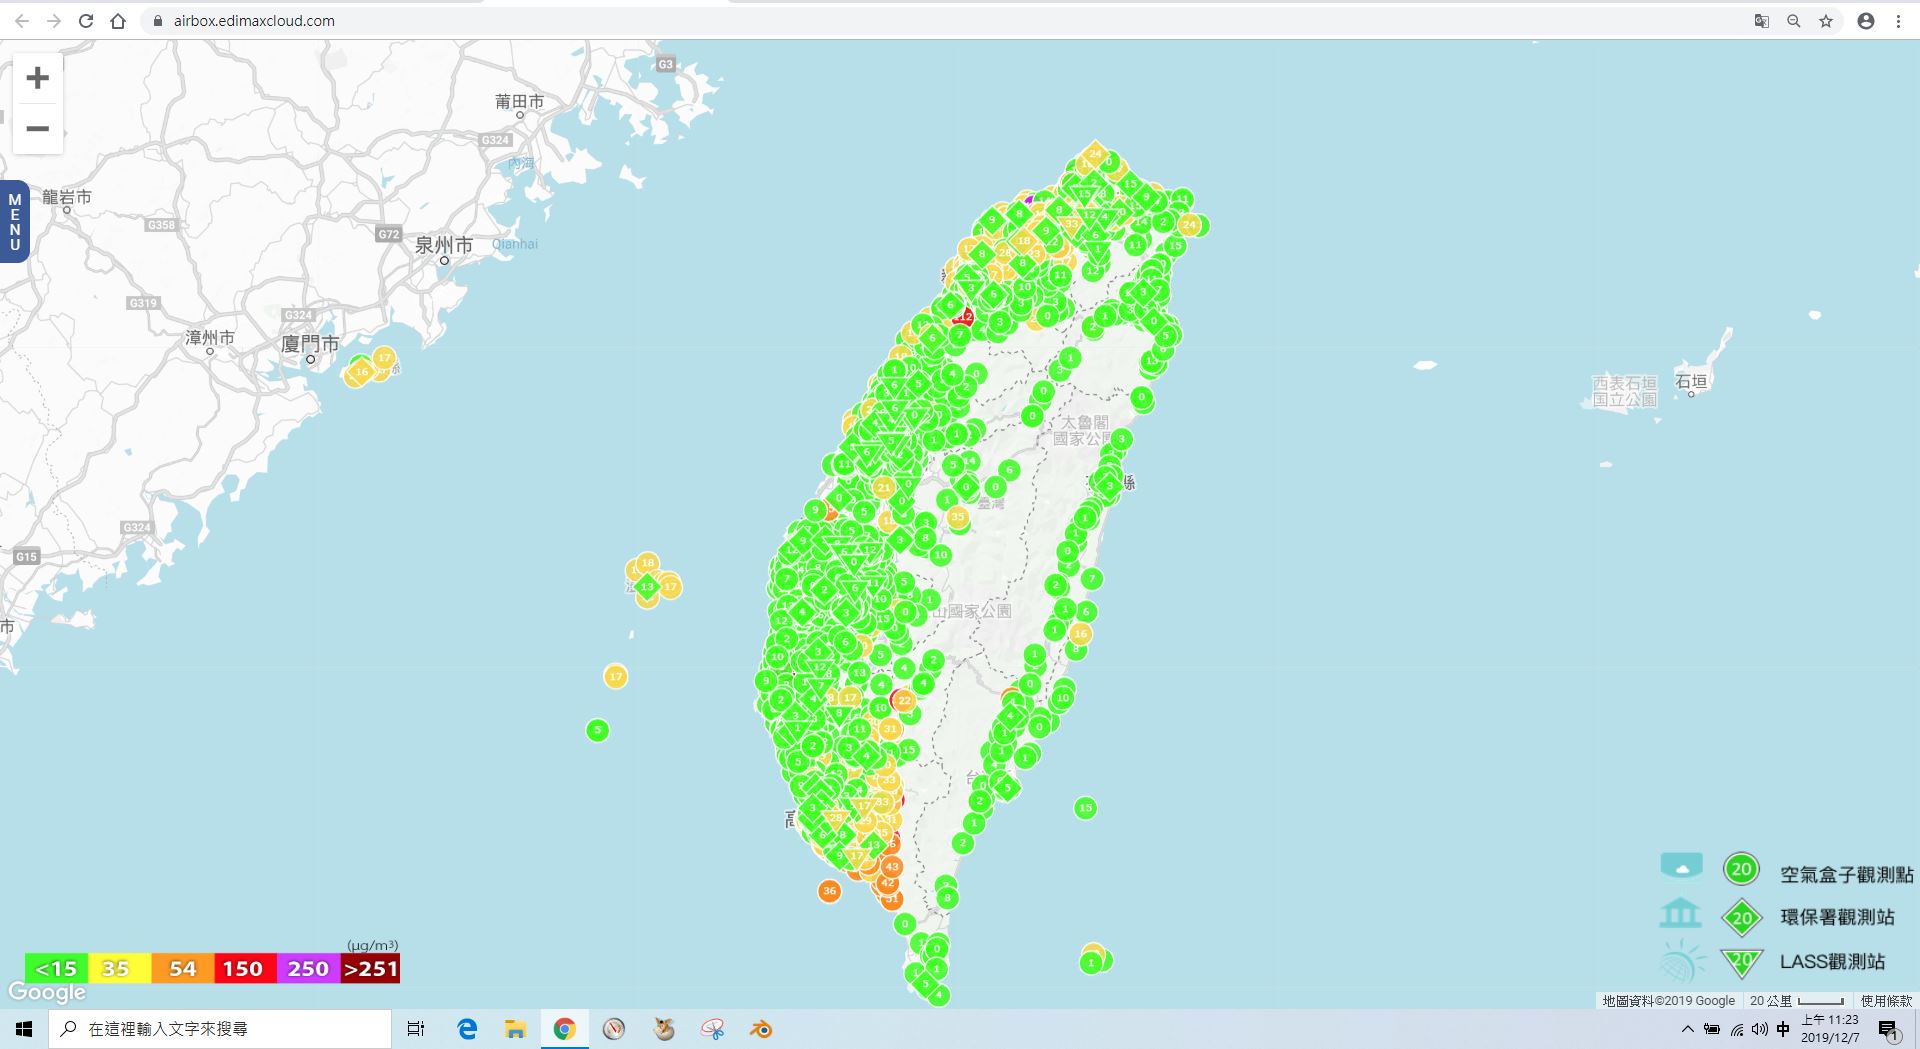
Task: Click the orange 43 marker in south
Action: 892,867
